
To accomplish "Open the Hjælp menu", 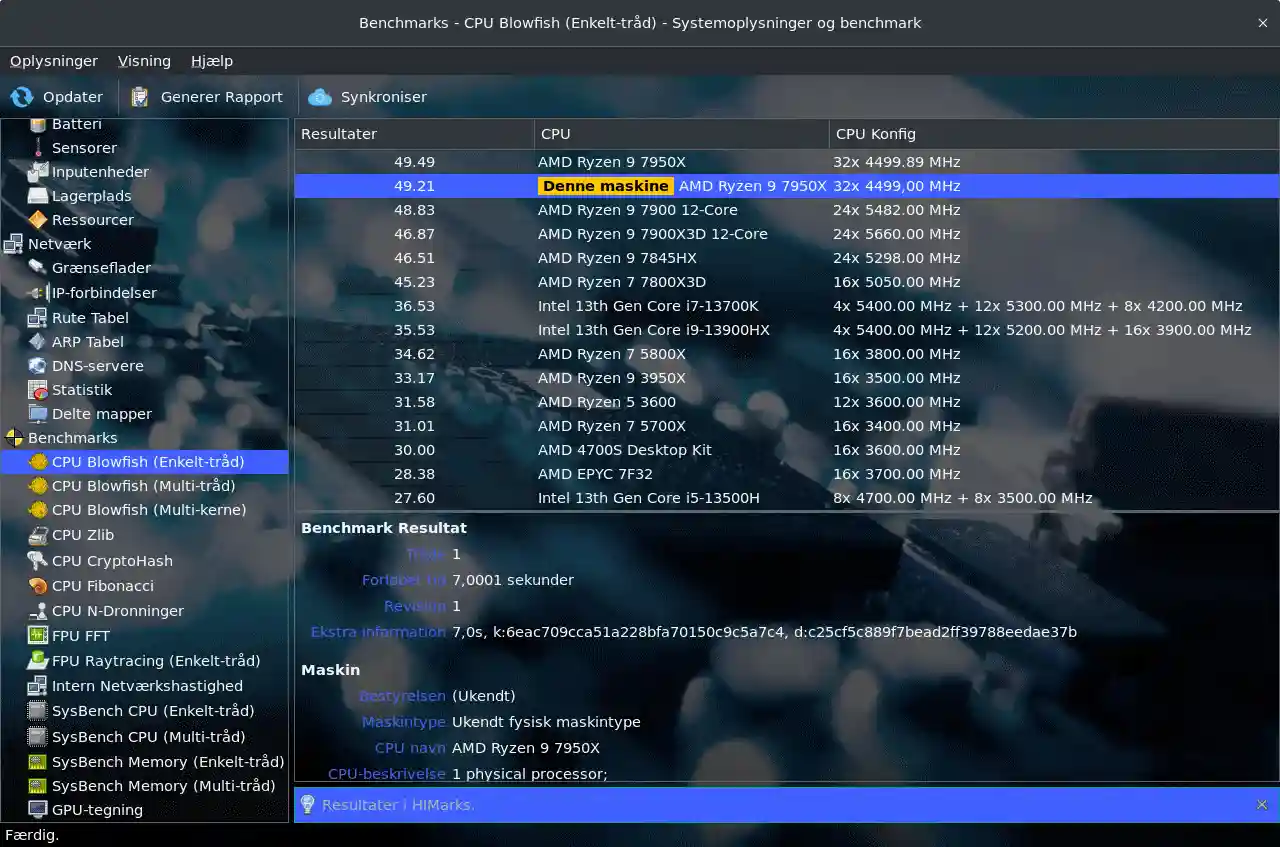I will [212, 61].
